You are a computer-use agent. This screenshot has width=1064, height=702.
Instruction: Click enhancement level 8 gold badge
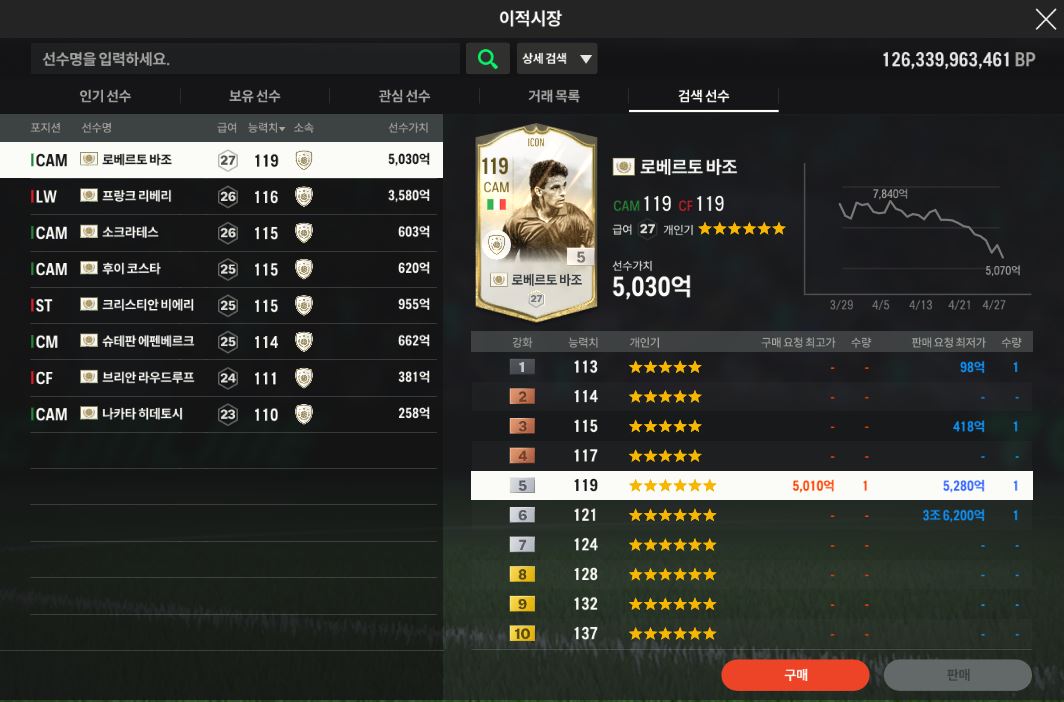[x=522, y=574]
